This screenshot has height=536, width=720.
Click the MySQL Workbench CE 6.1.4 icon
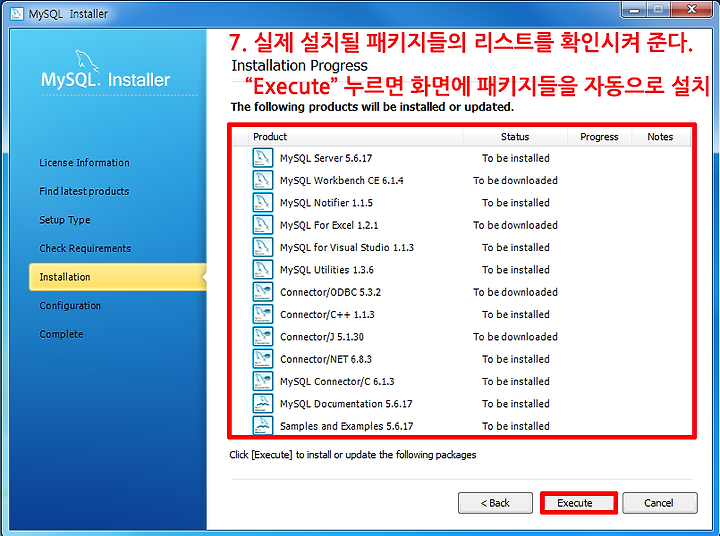[263, 180]
